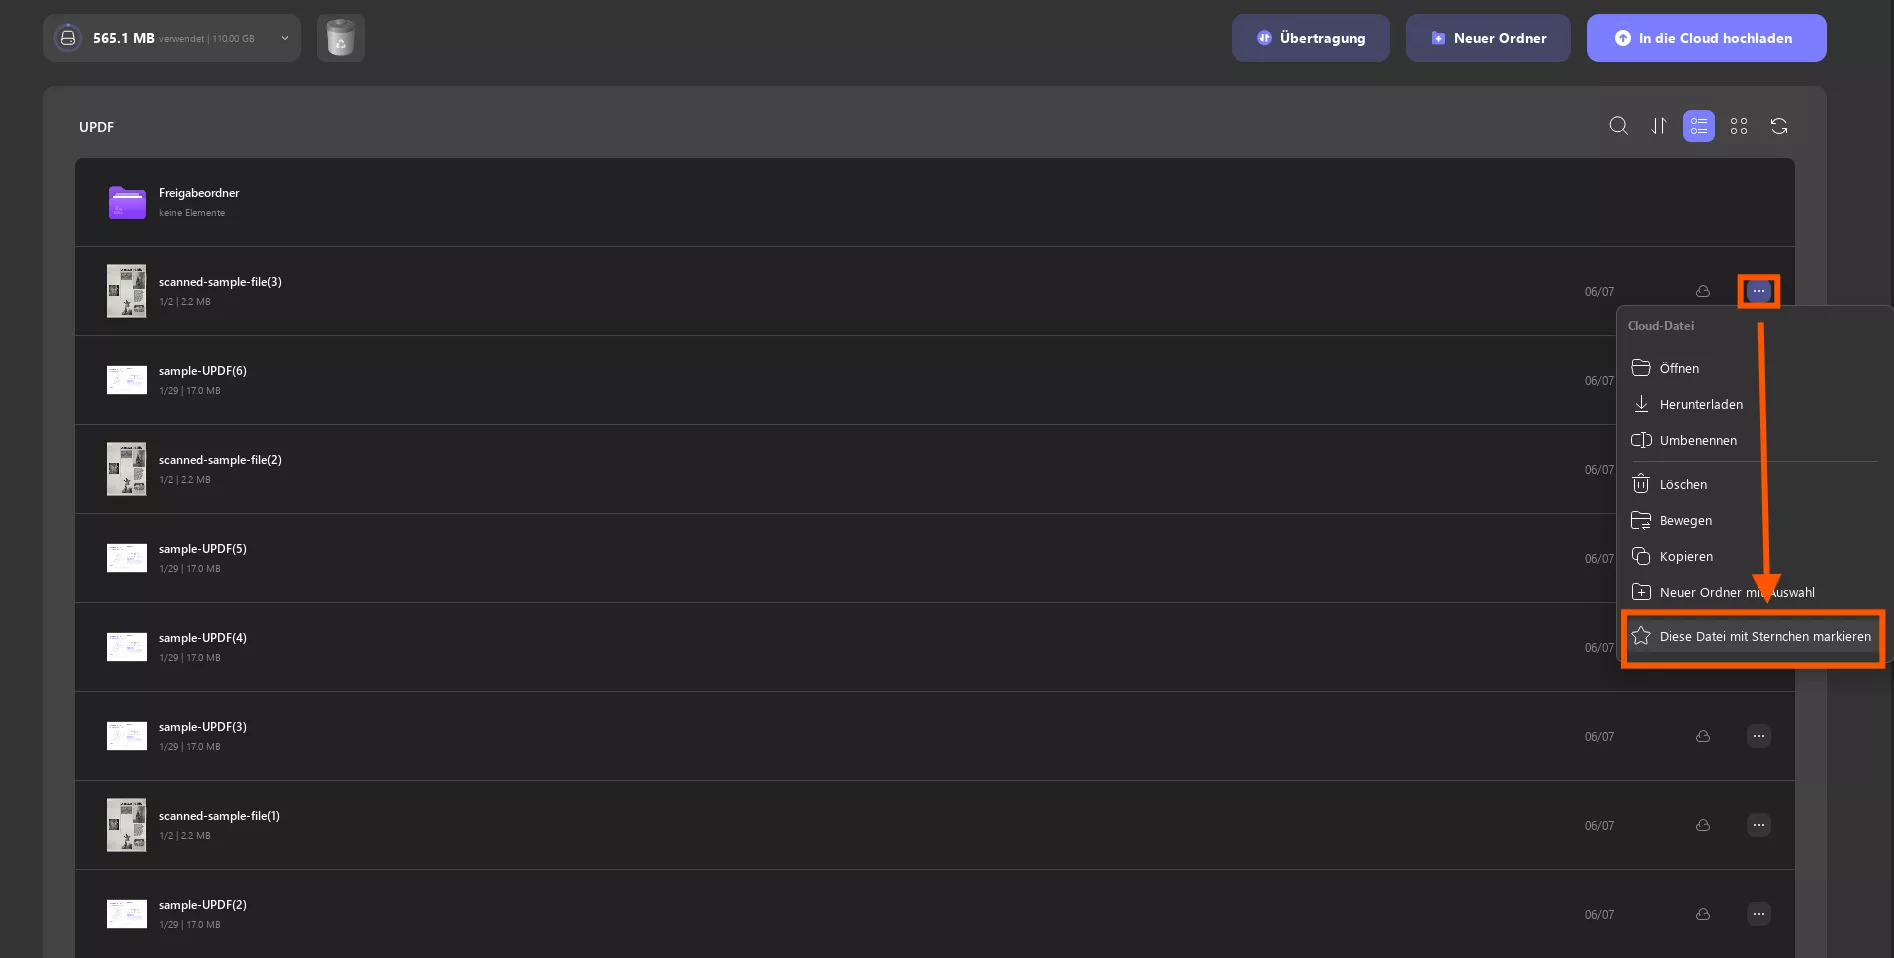The height and width of the screenshot is (958, 1894).
Task: Mark file with star via Sternchen markieren
Action: click(x=1764, y=636)
